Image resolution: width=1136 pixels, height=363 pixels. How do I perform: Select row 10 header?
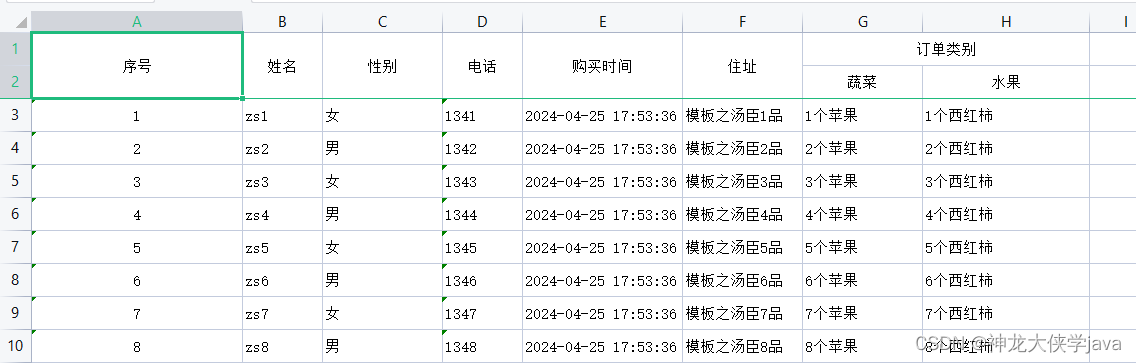(16, 346)
